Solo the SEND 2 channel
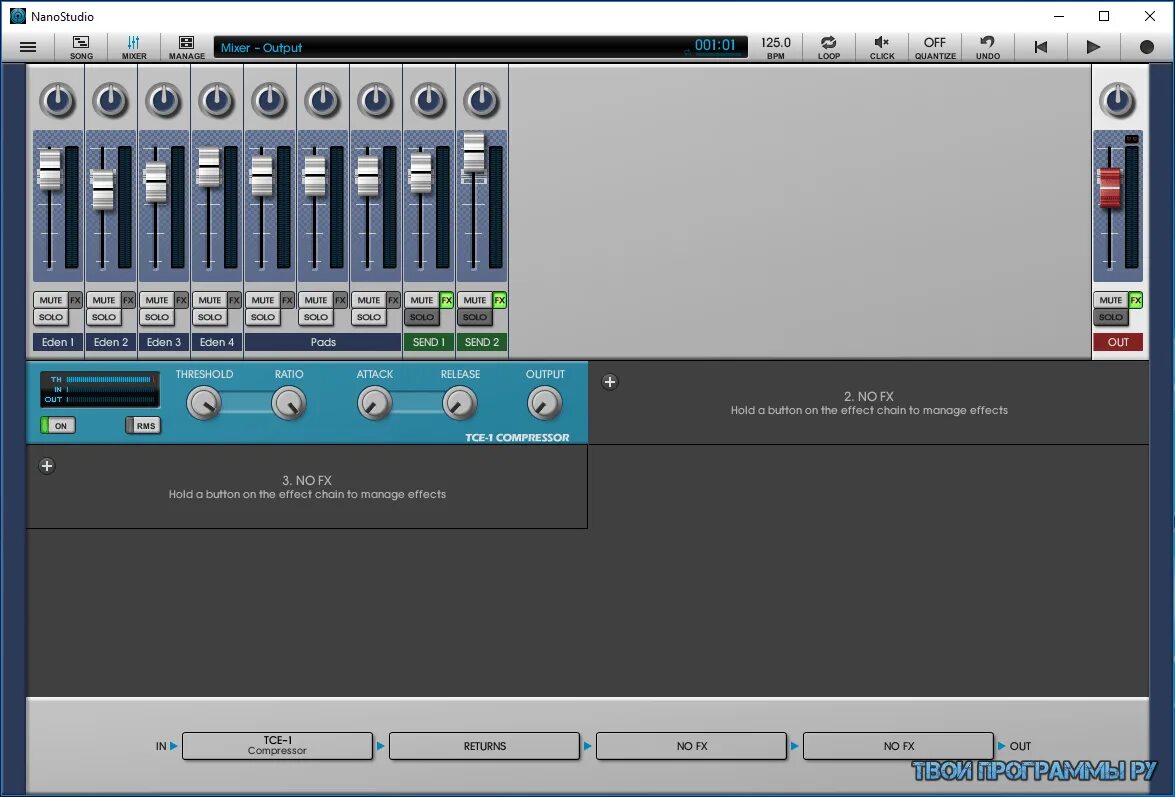1175x797 pixels. click(475, 318)
